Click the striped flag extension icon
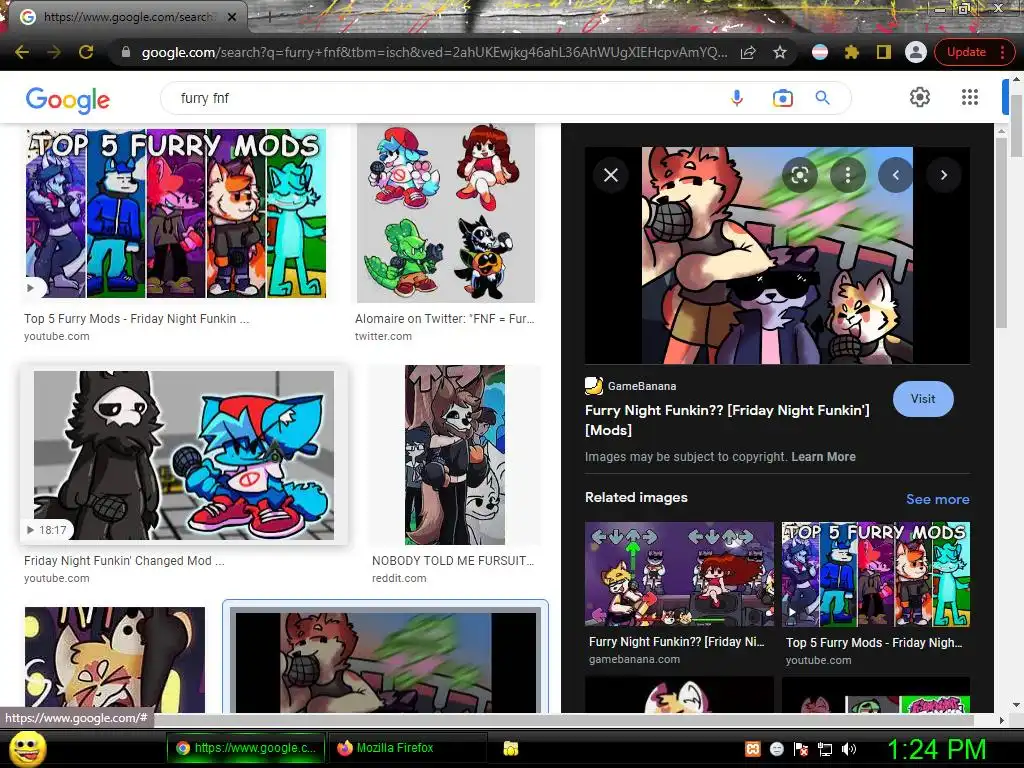The height and width of the screenshot is (768, 1024). click(820, 52)
